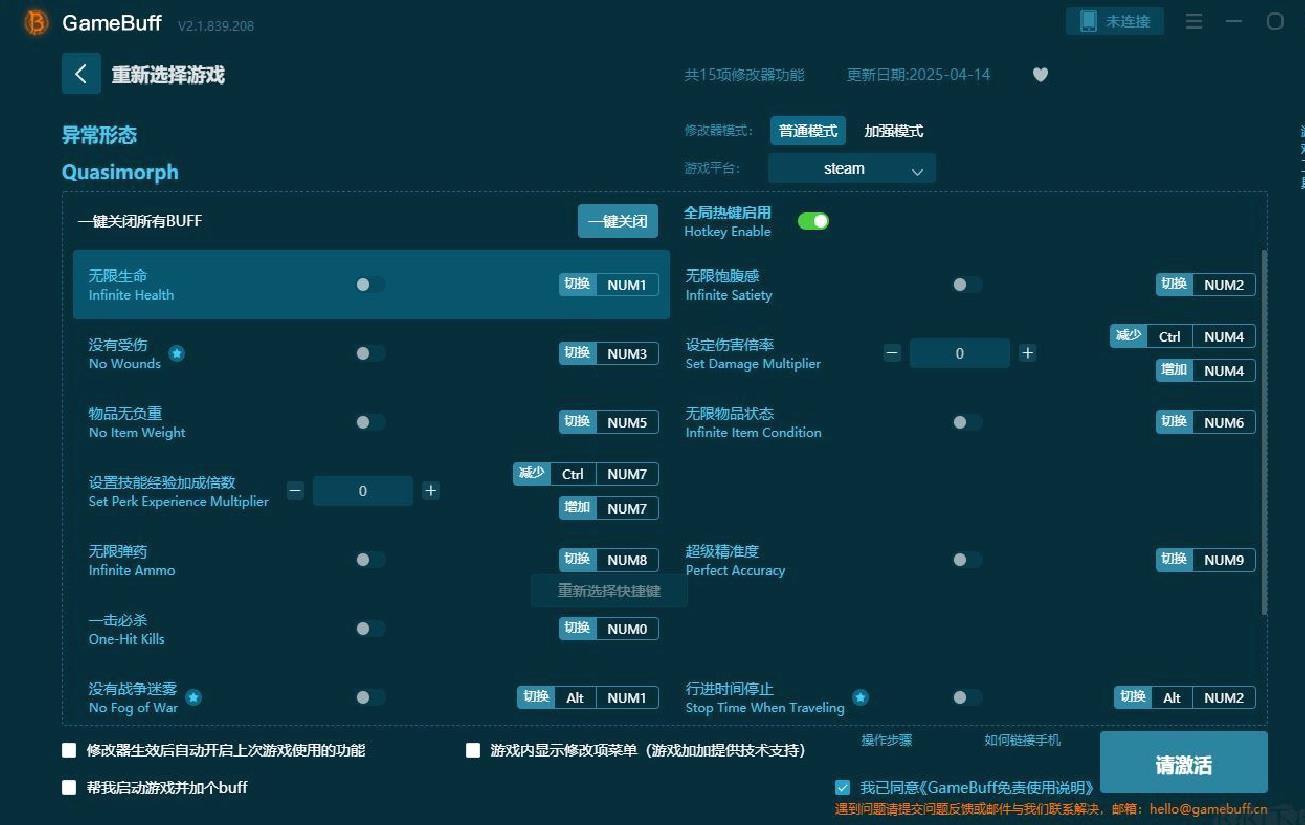
Task: Click the GameBuff logo icon
Action: pyautogui.click(x=36, y=22)
